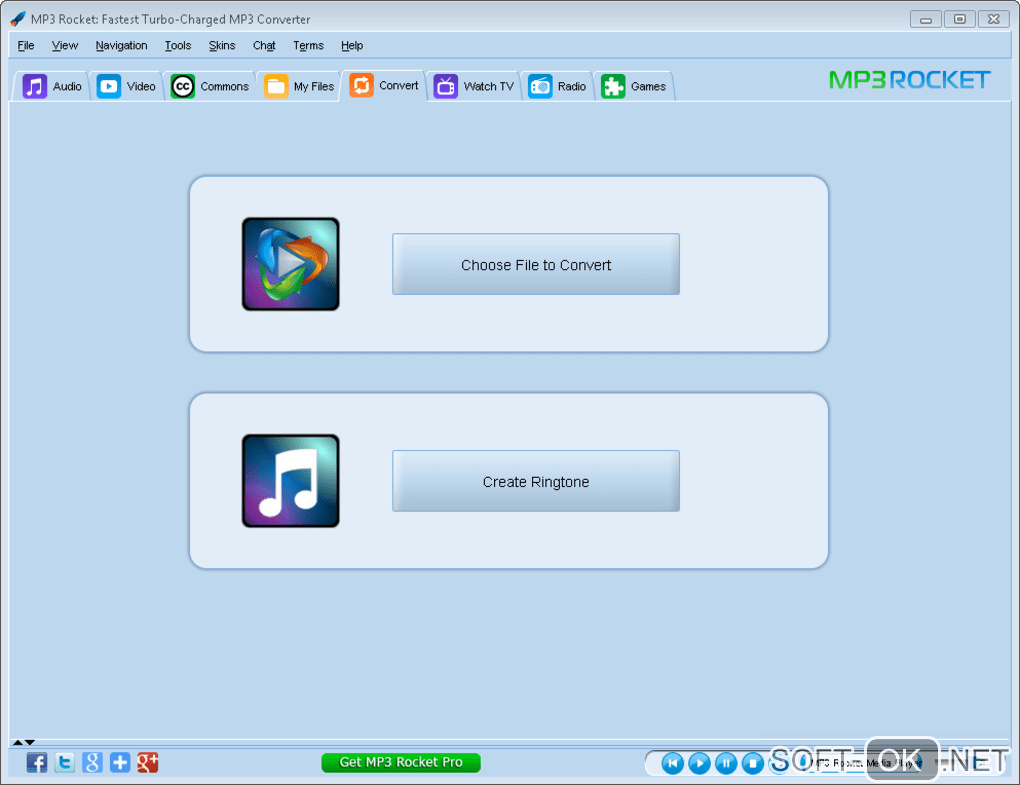Switch to the Video tab
1020x785 pixels.
point(126,86)
